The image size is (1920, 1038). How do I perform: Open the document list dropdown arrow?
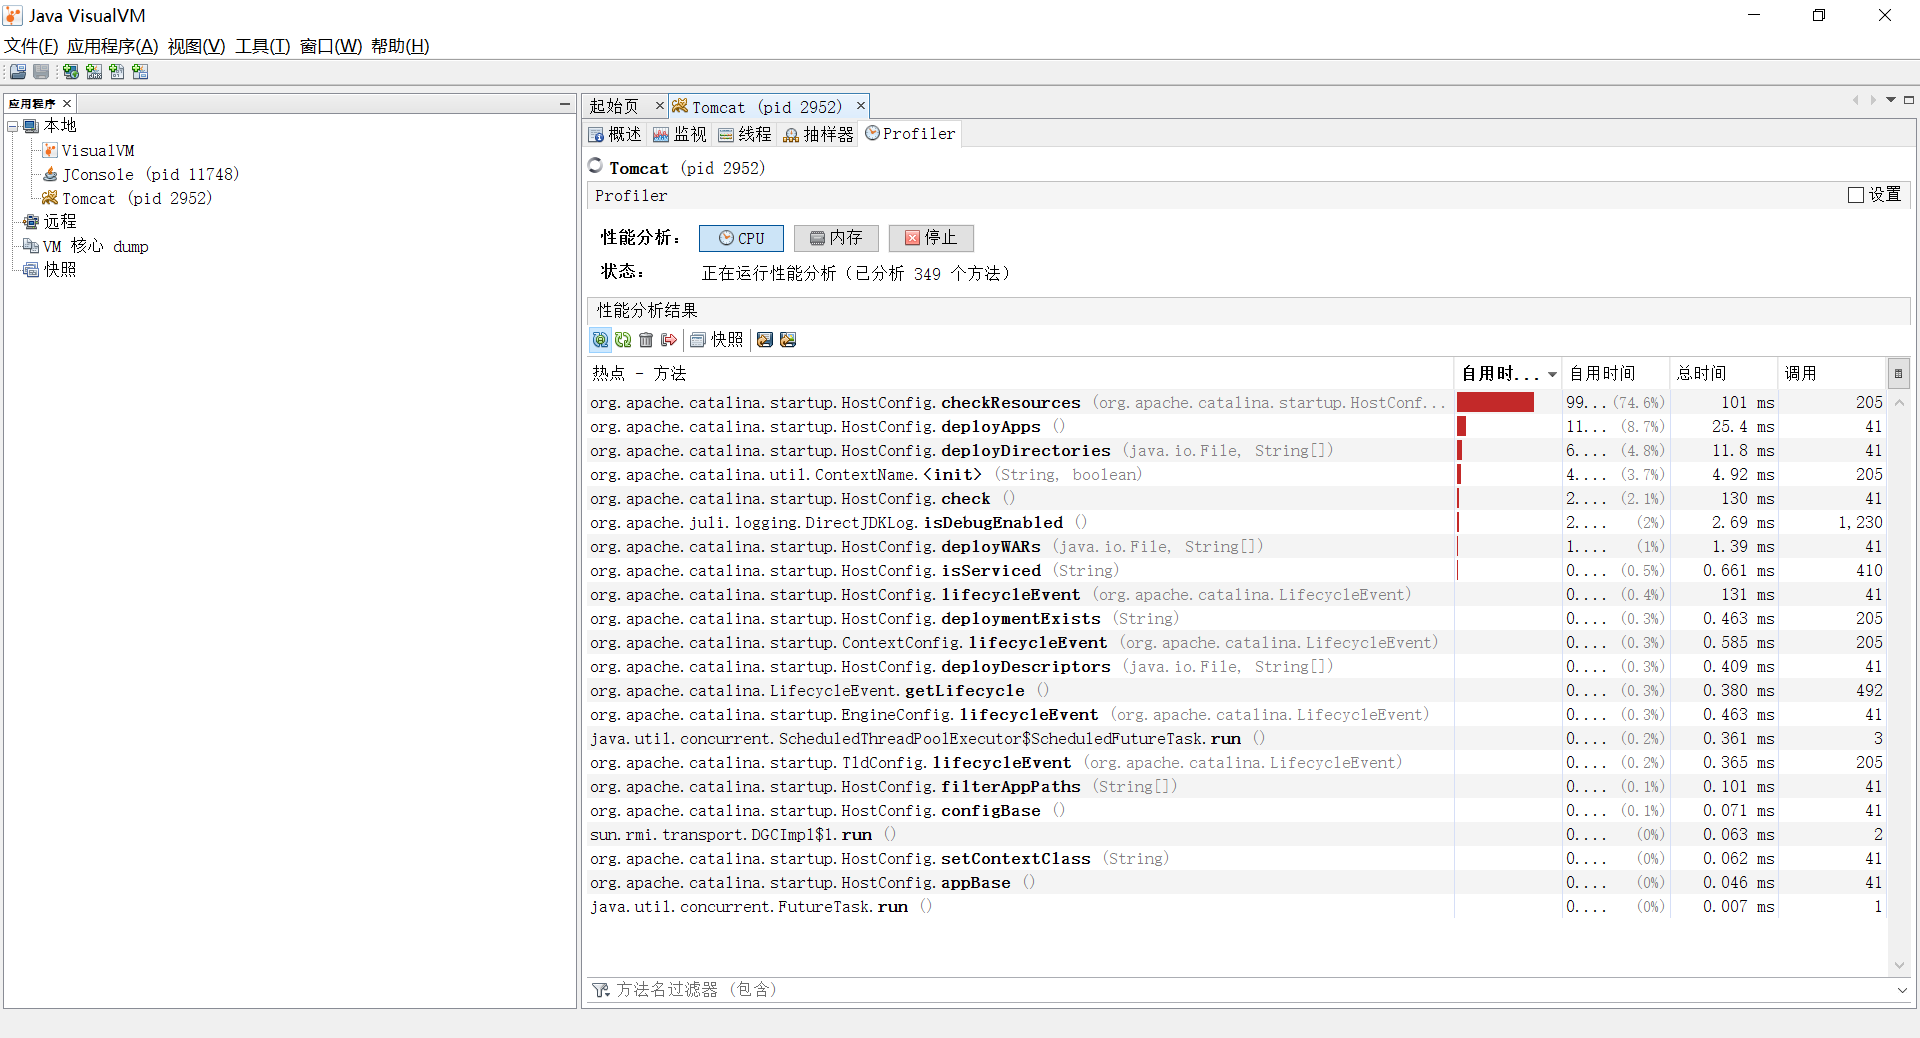pos(1891,100)
